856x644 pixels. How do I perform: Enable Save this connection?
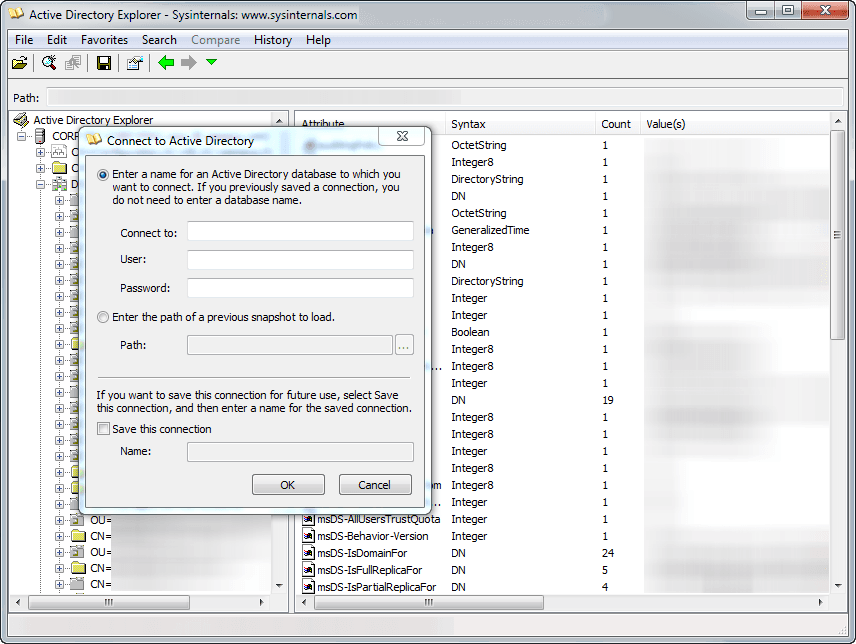[x=103, y=428]
